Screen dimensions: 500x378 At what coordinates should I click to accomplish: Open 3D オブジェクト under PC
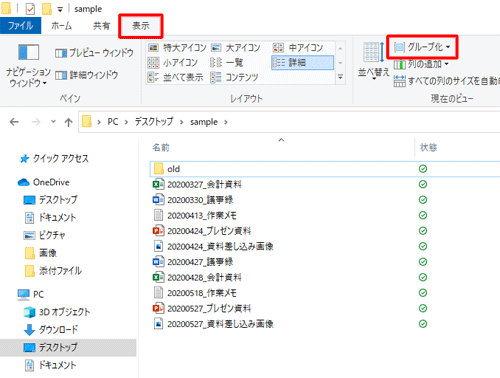[x=57, y=312]
